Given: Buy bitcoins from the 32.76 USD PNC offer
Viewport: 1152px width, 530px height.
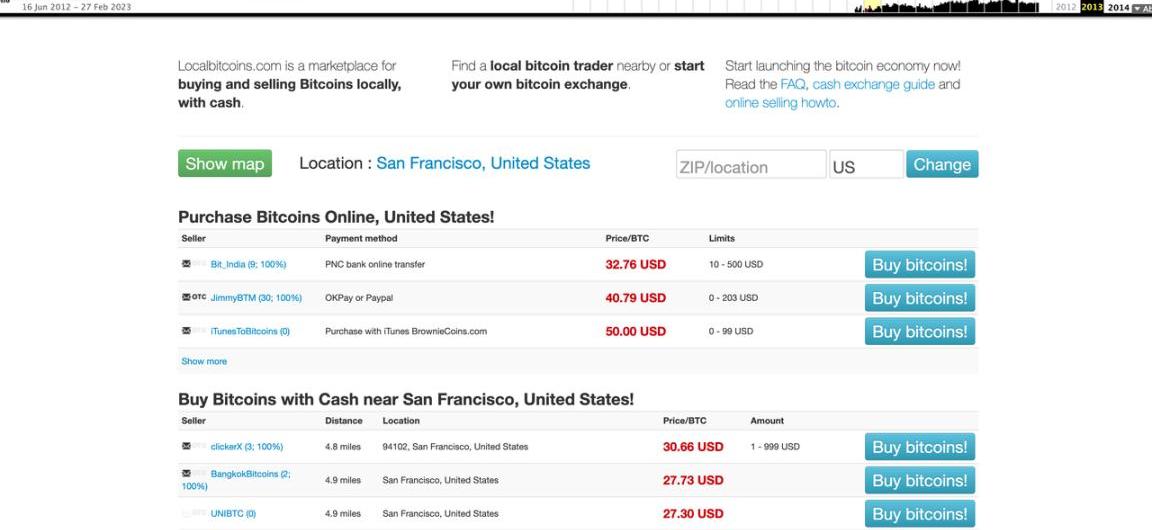Looking at the screenshot, I should [919, 265].
